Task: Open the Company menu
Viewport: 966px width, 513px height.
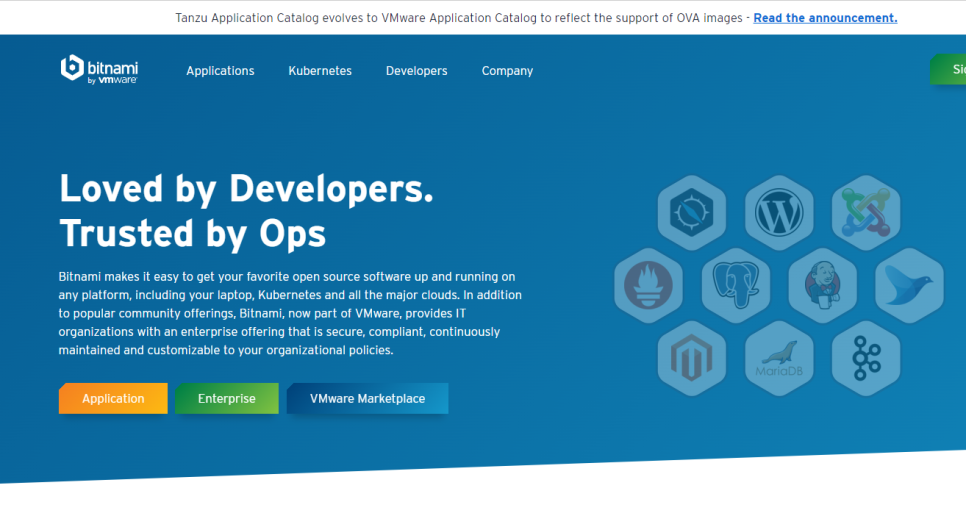Action: (x=507, y=71)
